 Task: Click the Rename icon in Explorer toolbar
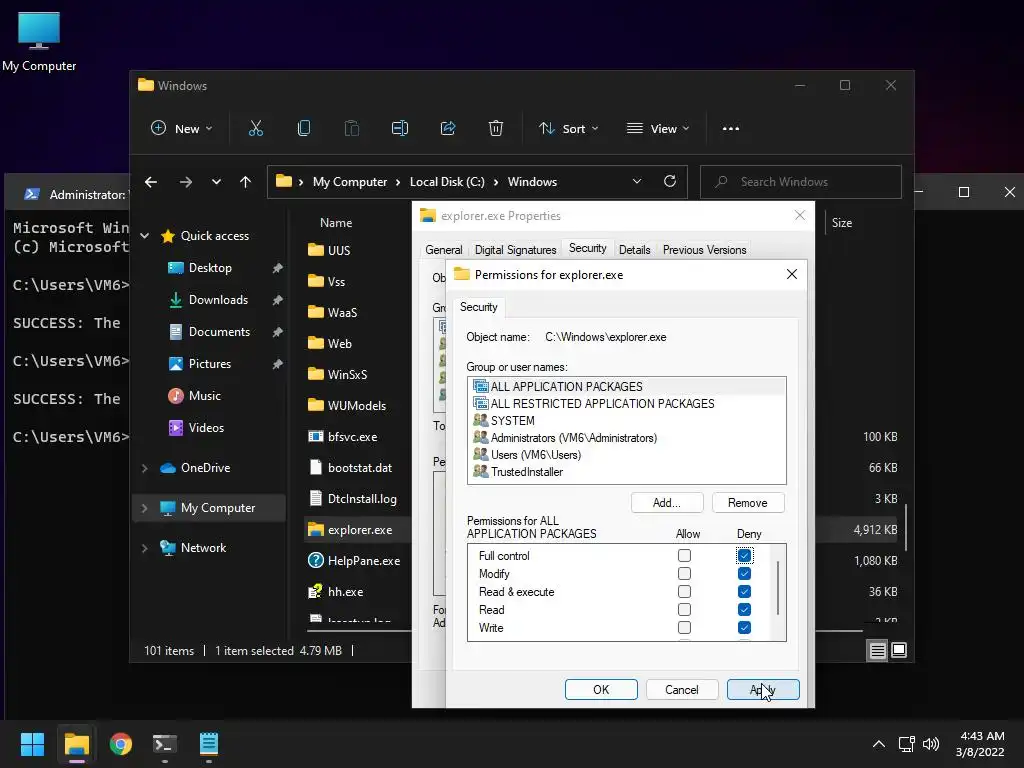pyautogui.click(x=400, y=129)
